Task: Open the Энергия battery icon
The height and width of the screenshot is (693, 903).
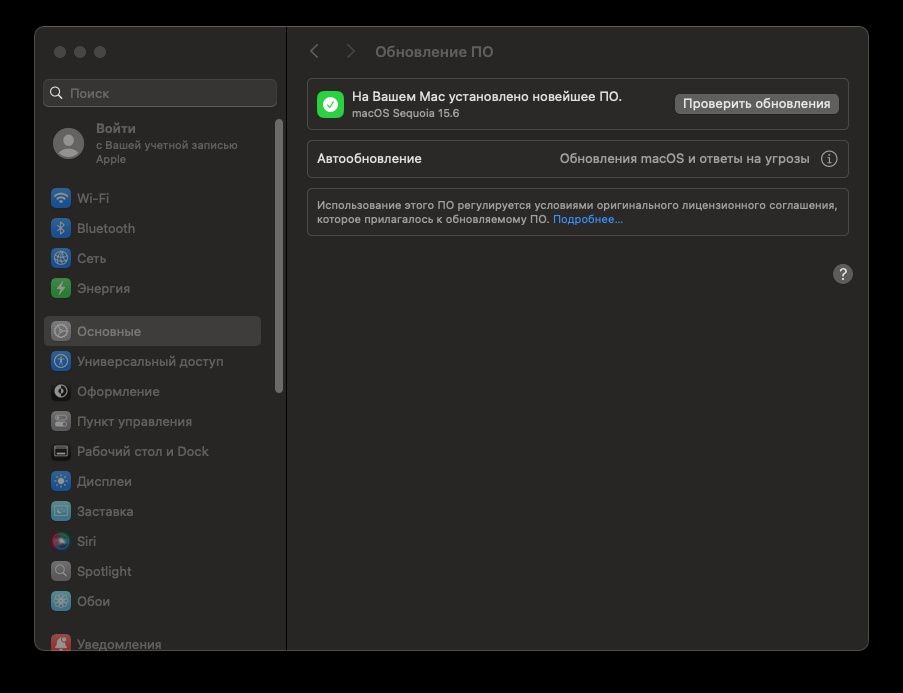Action: coord(61,288)
